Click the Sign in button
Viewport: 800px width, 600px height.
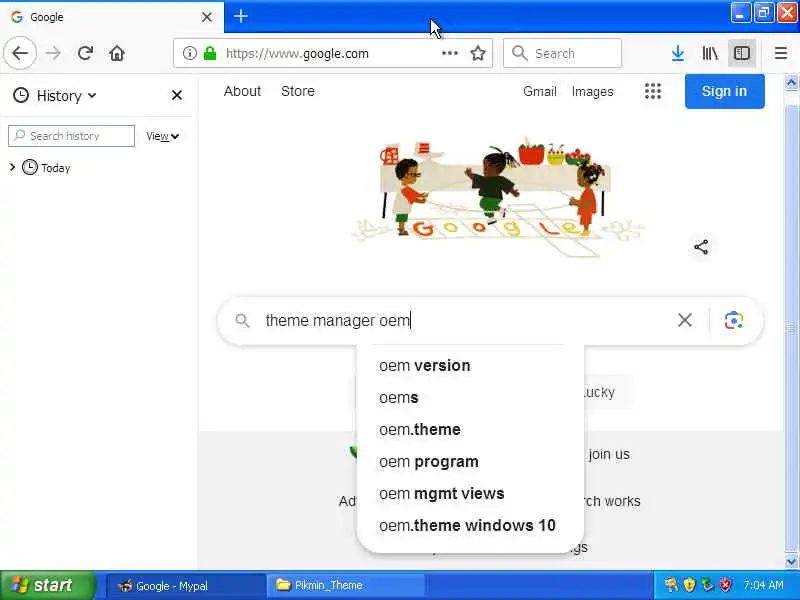(x=724, y=91)
